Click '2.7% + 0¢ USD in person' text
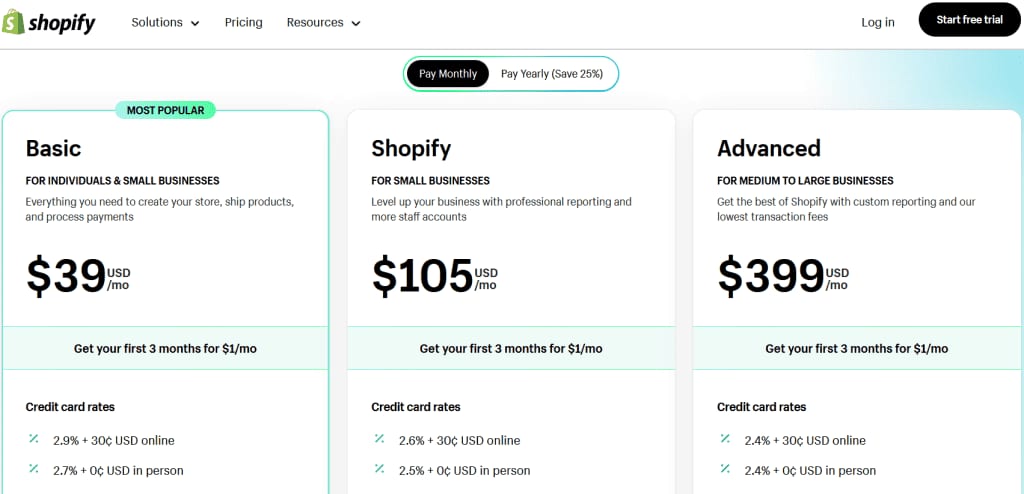 [x=118, y=470]
